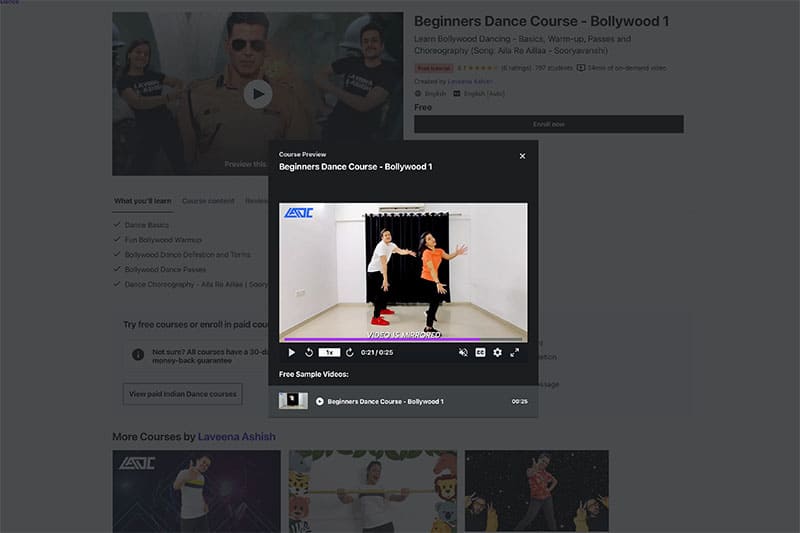
Task: Click the 00:25 duration in the sample list
Action: pyautogui.click(x=519, y=401)
